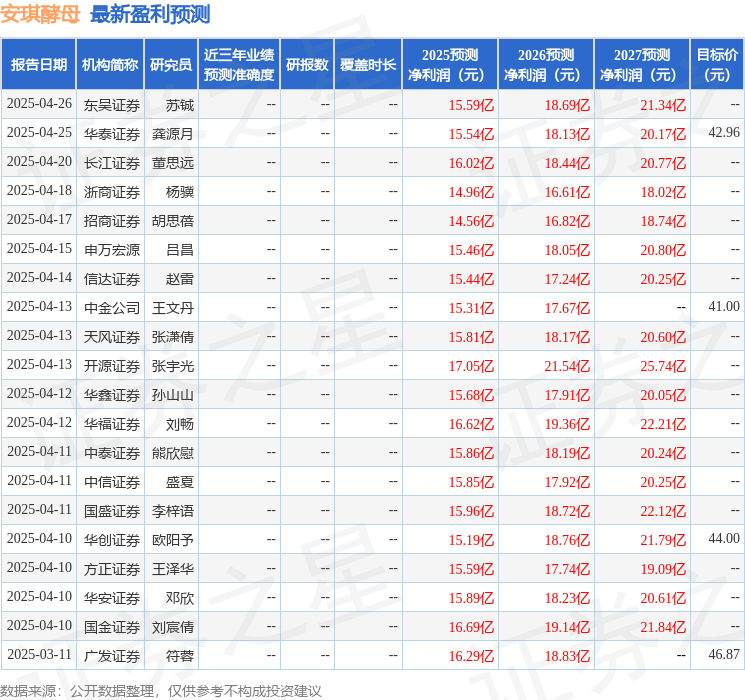Click target price 44.00
The height and width of the screenshot is (700, 745).
[724, 538]
